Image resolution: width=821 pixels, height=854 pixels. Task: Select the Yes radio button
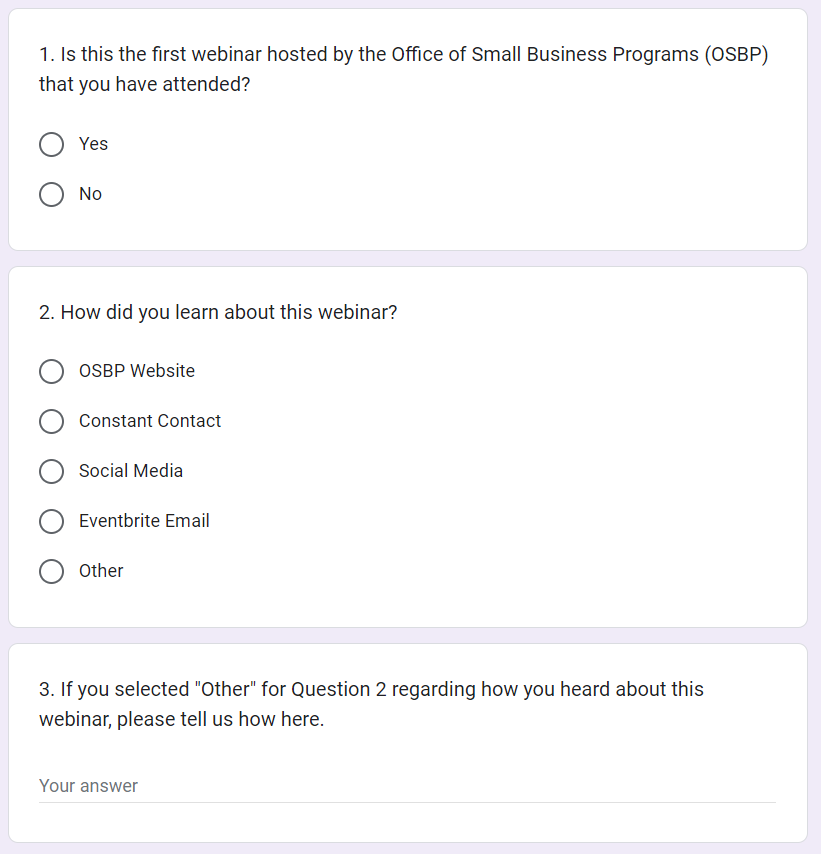point(52,145)
